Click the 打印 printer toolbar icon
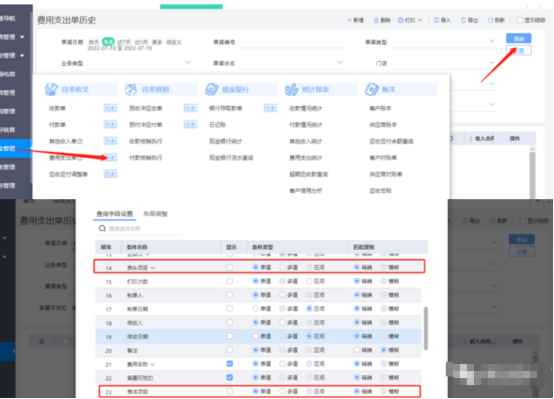The height and width of the screenshot is (399, 554). pyautogui.click(x=400, y=20)
